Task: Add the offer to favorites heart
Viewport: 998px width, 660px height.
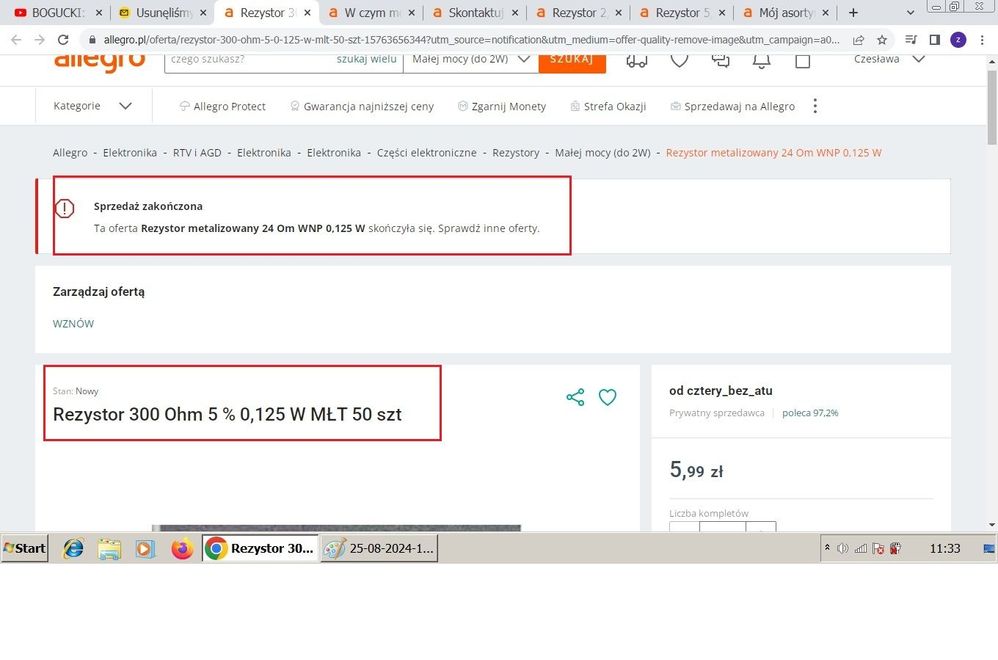Action: (608, 397)
